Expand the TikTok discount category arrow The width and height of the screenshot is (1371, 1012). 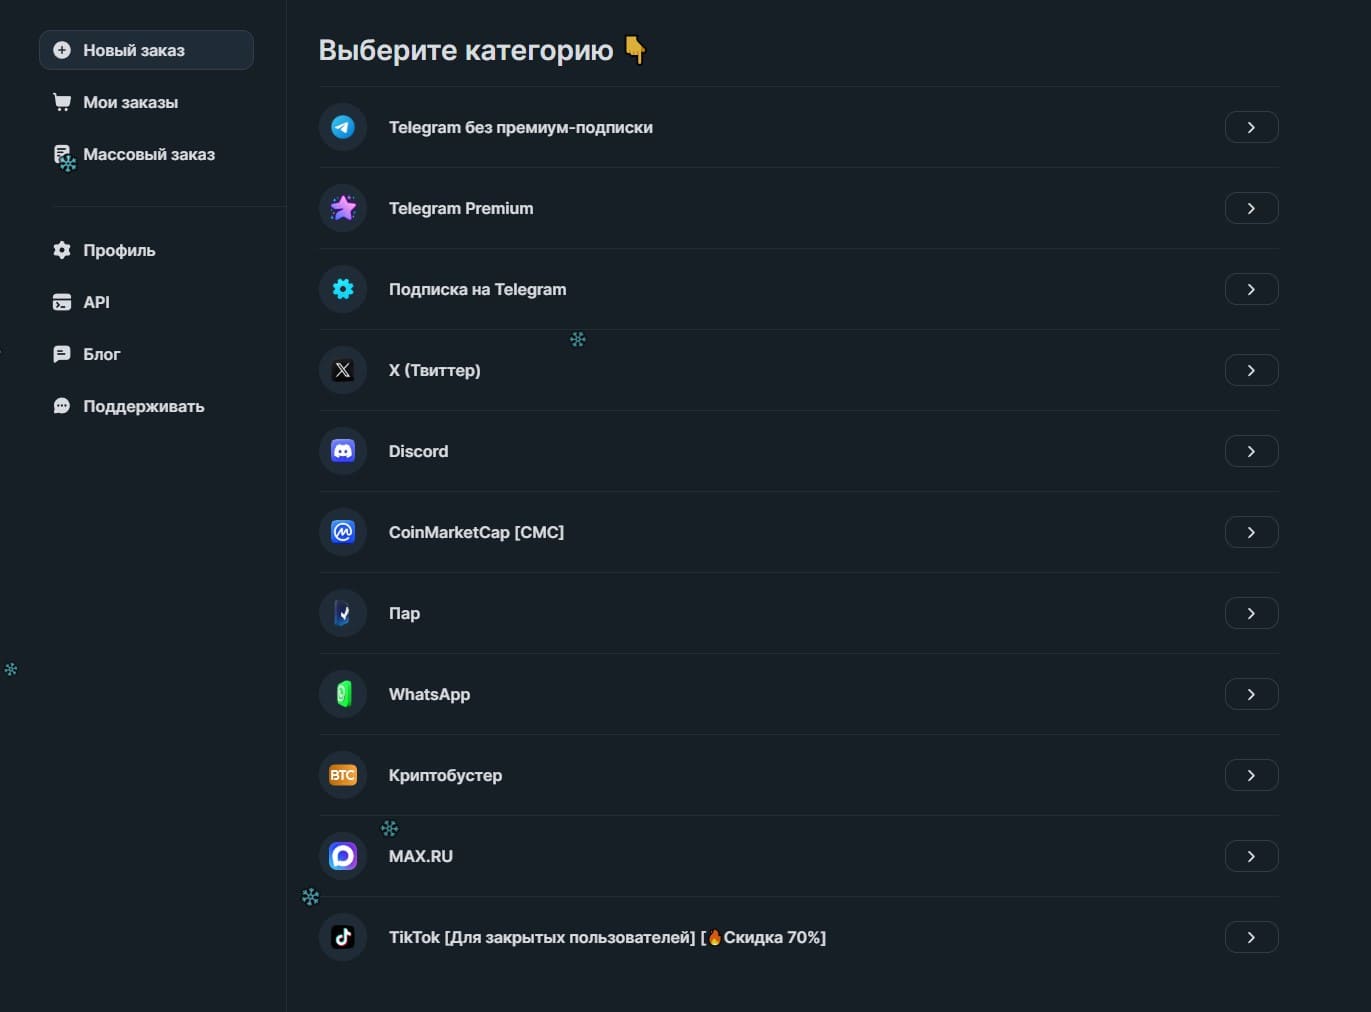[1251, 937]
